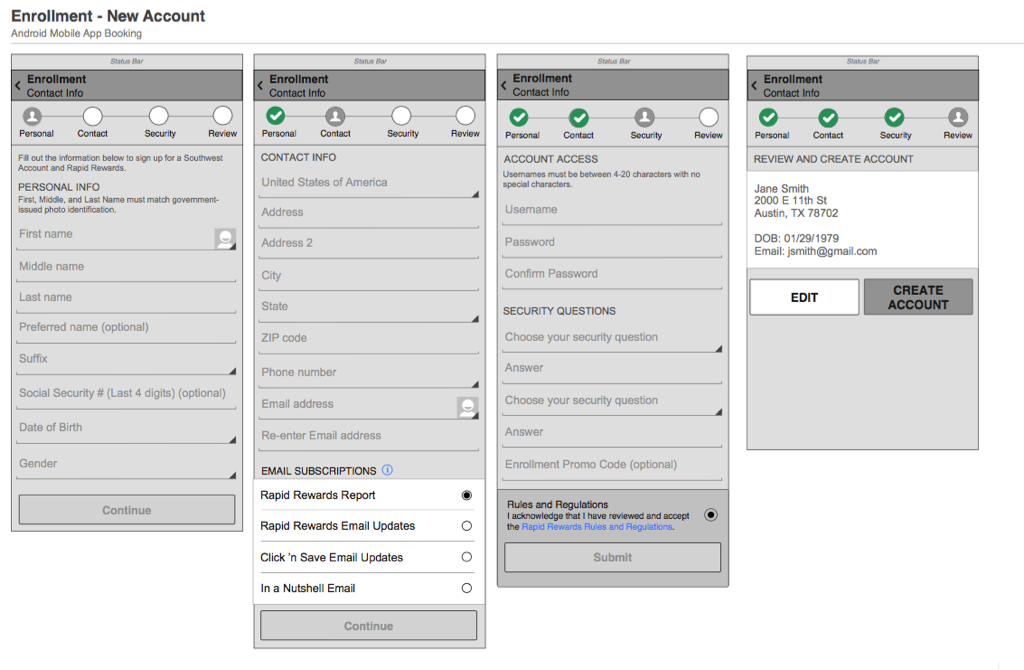Click the contact icon next to Email address

pyautogui.click(x=468, y=407)
